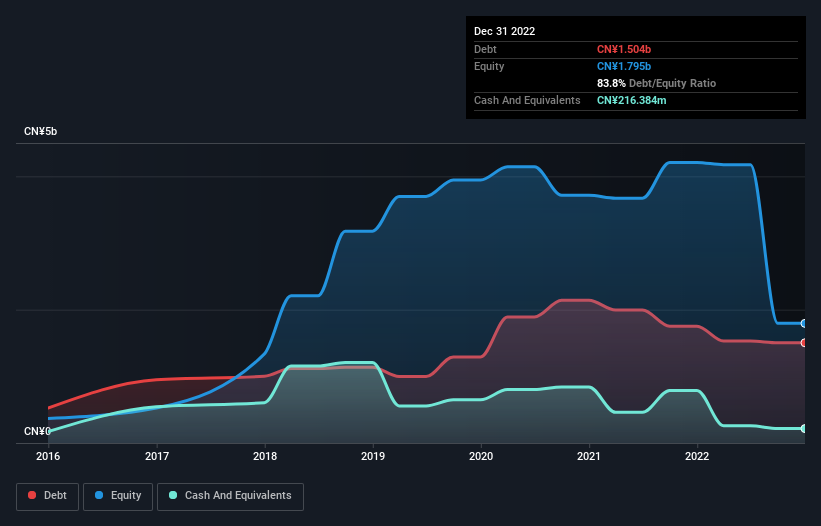Click the CN¥1.795b equity value
Screen dimensions: 821x526
(624, 66)
